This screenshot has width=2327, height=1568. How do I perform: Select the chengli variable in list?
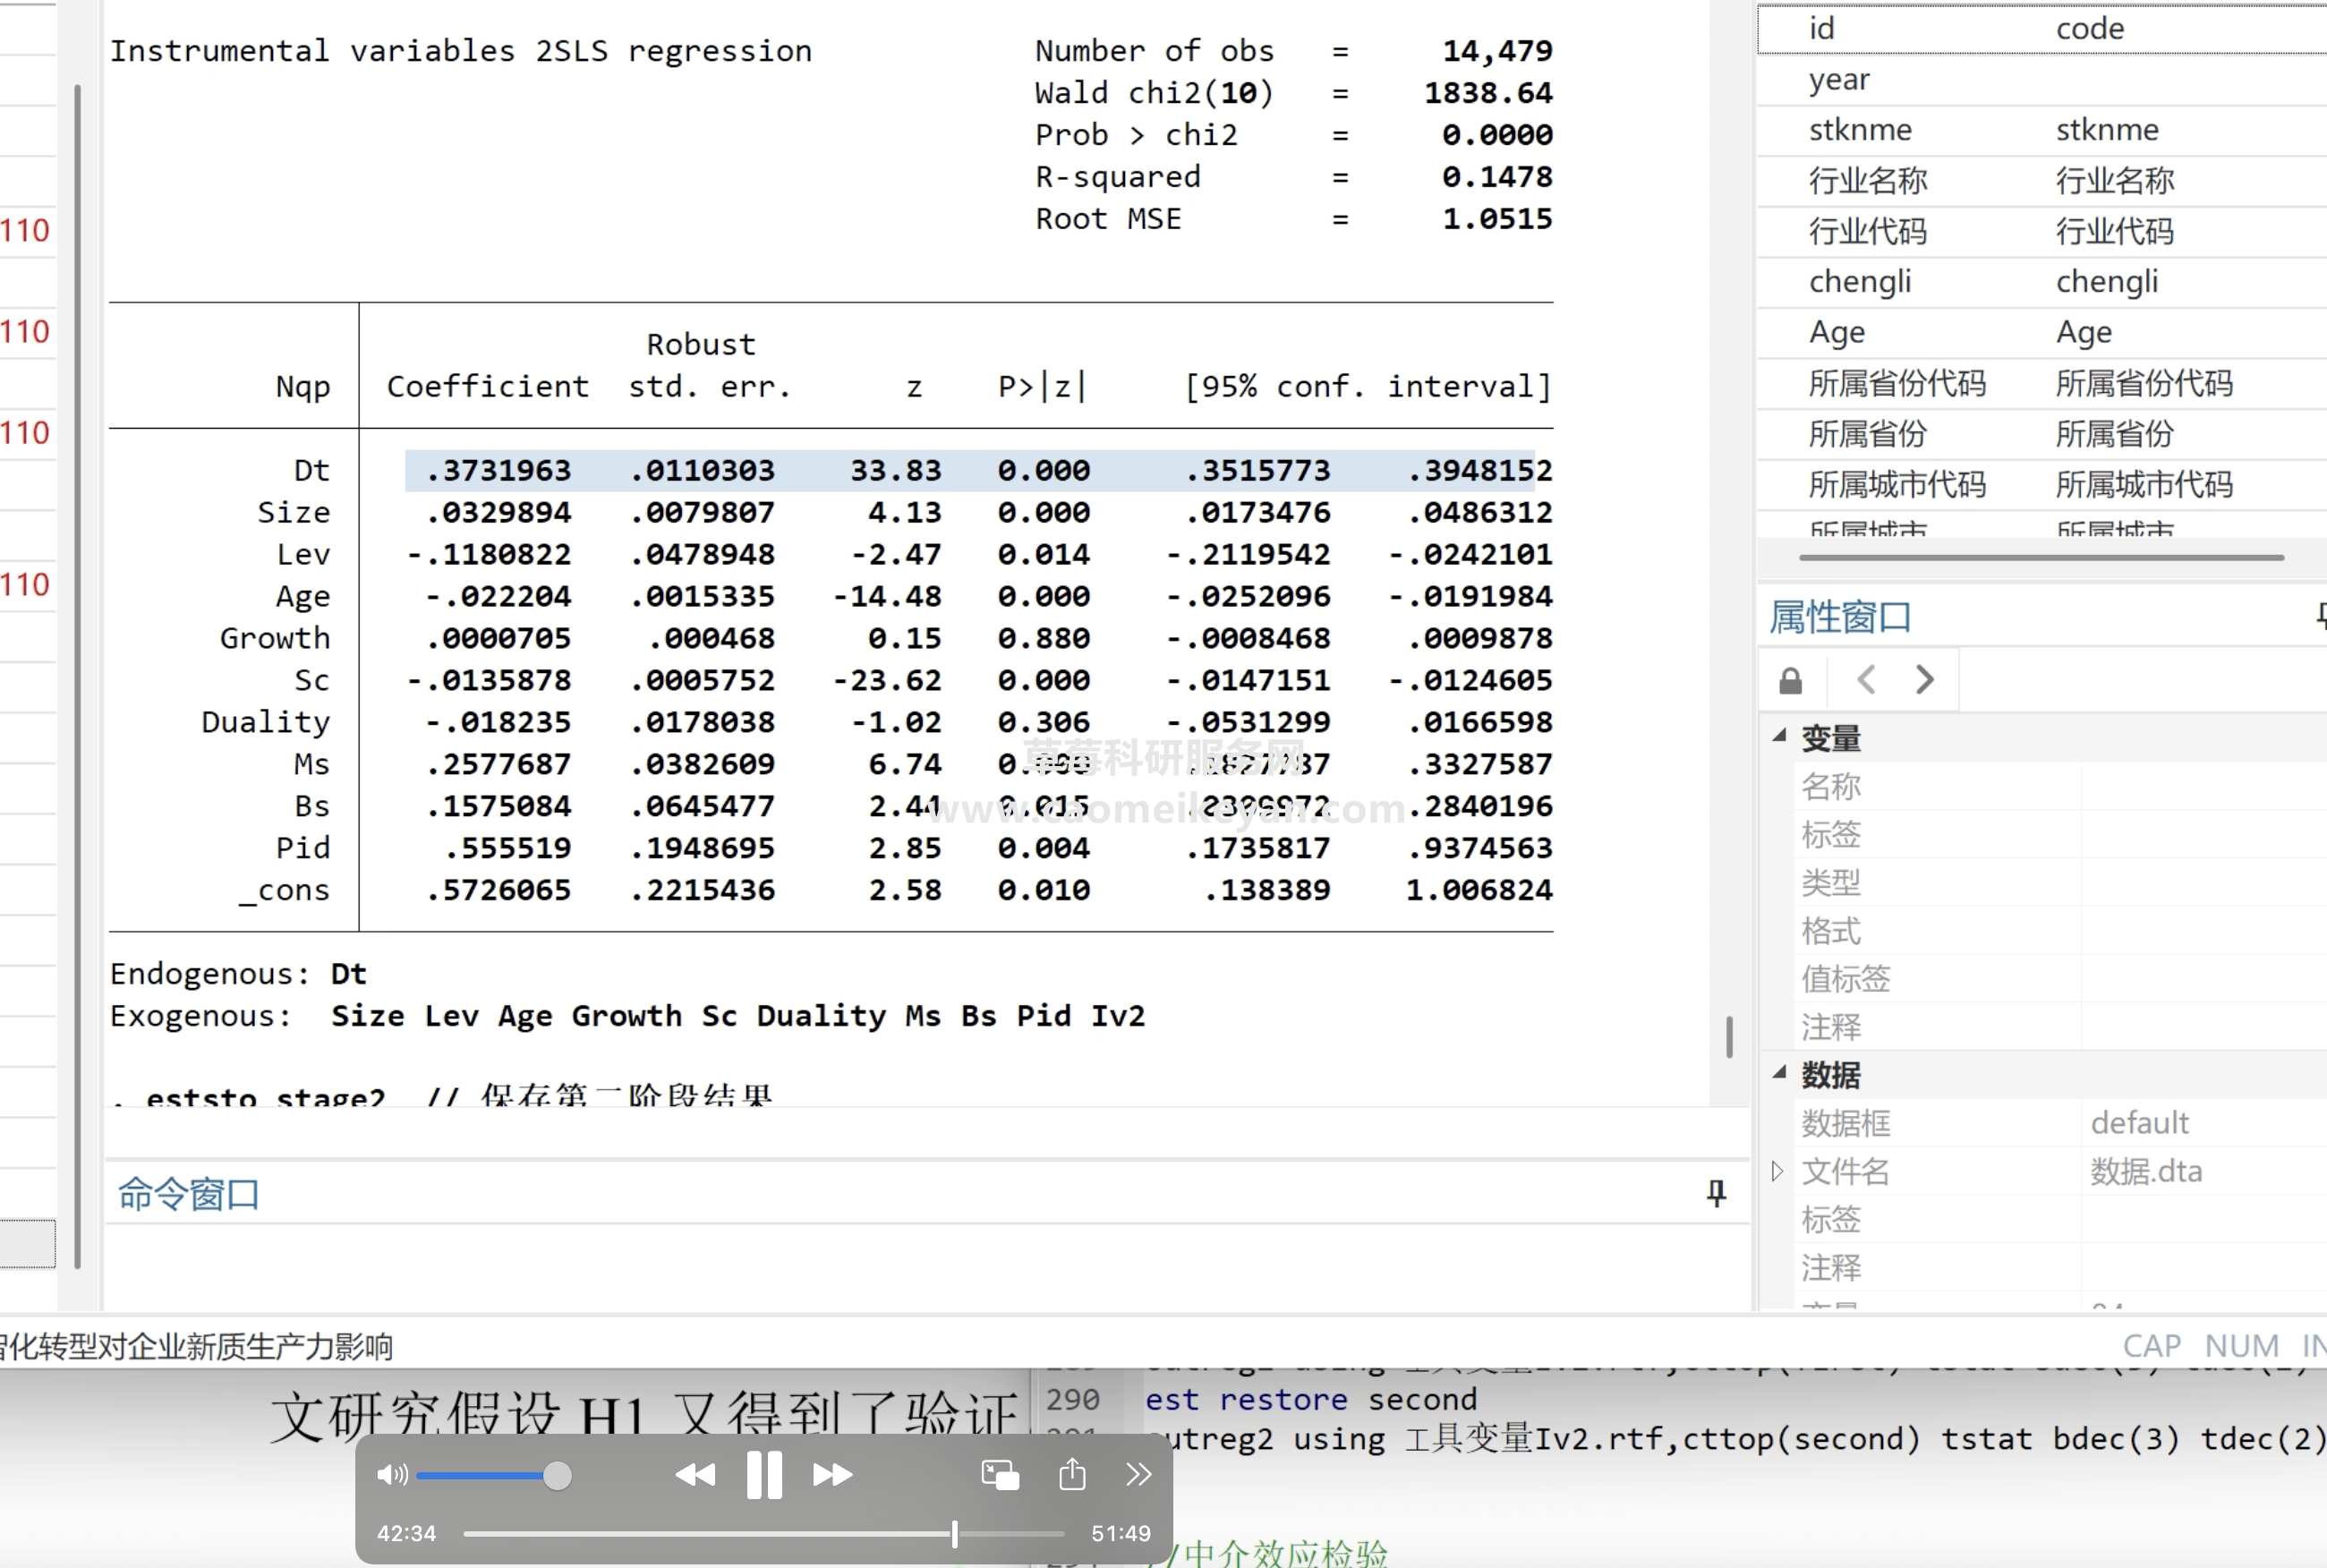1860,282
